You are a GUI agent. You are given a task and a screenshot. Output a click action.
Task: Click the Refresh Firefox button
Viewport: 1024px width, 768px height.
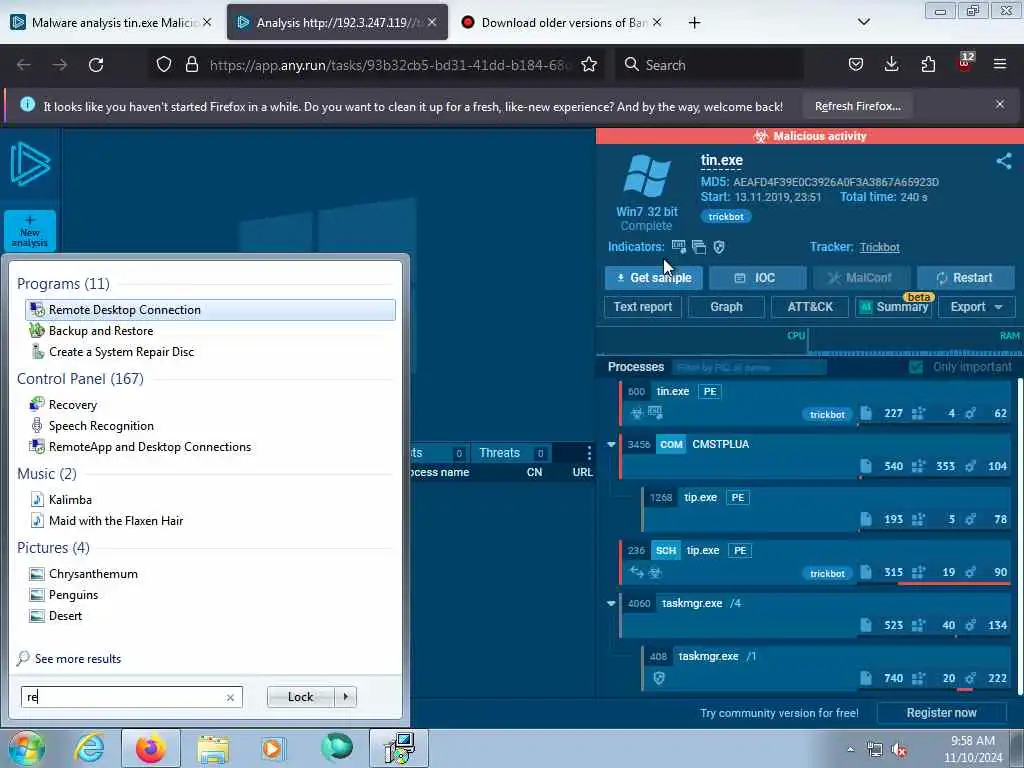pos(857,106)
